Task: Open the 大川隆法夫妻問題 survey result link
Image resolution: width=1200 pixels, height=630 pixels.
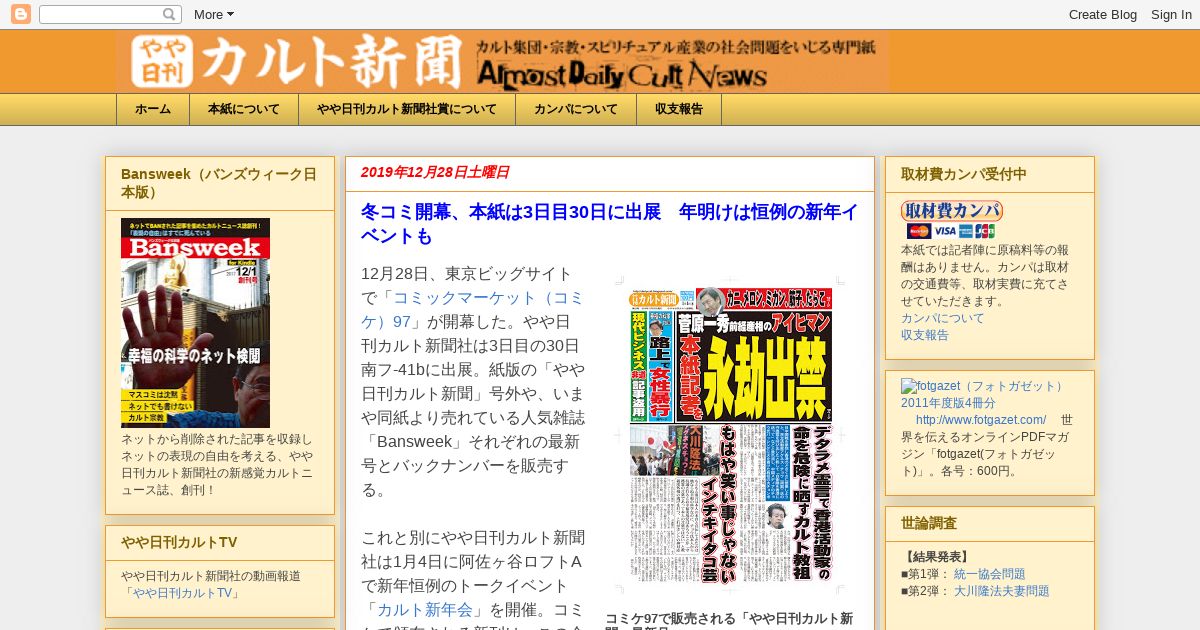Action: pos(1001,591)
